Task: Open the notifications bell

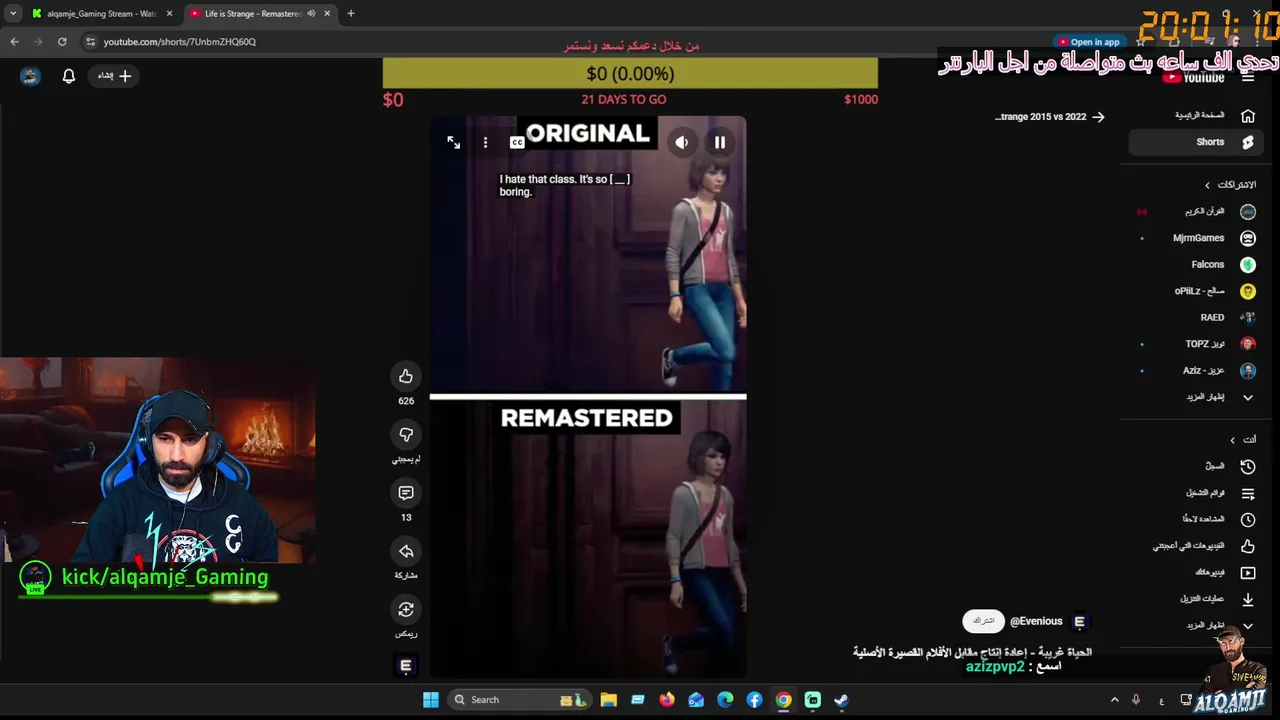Action: tap(69, 76)
